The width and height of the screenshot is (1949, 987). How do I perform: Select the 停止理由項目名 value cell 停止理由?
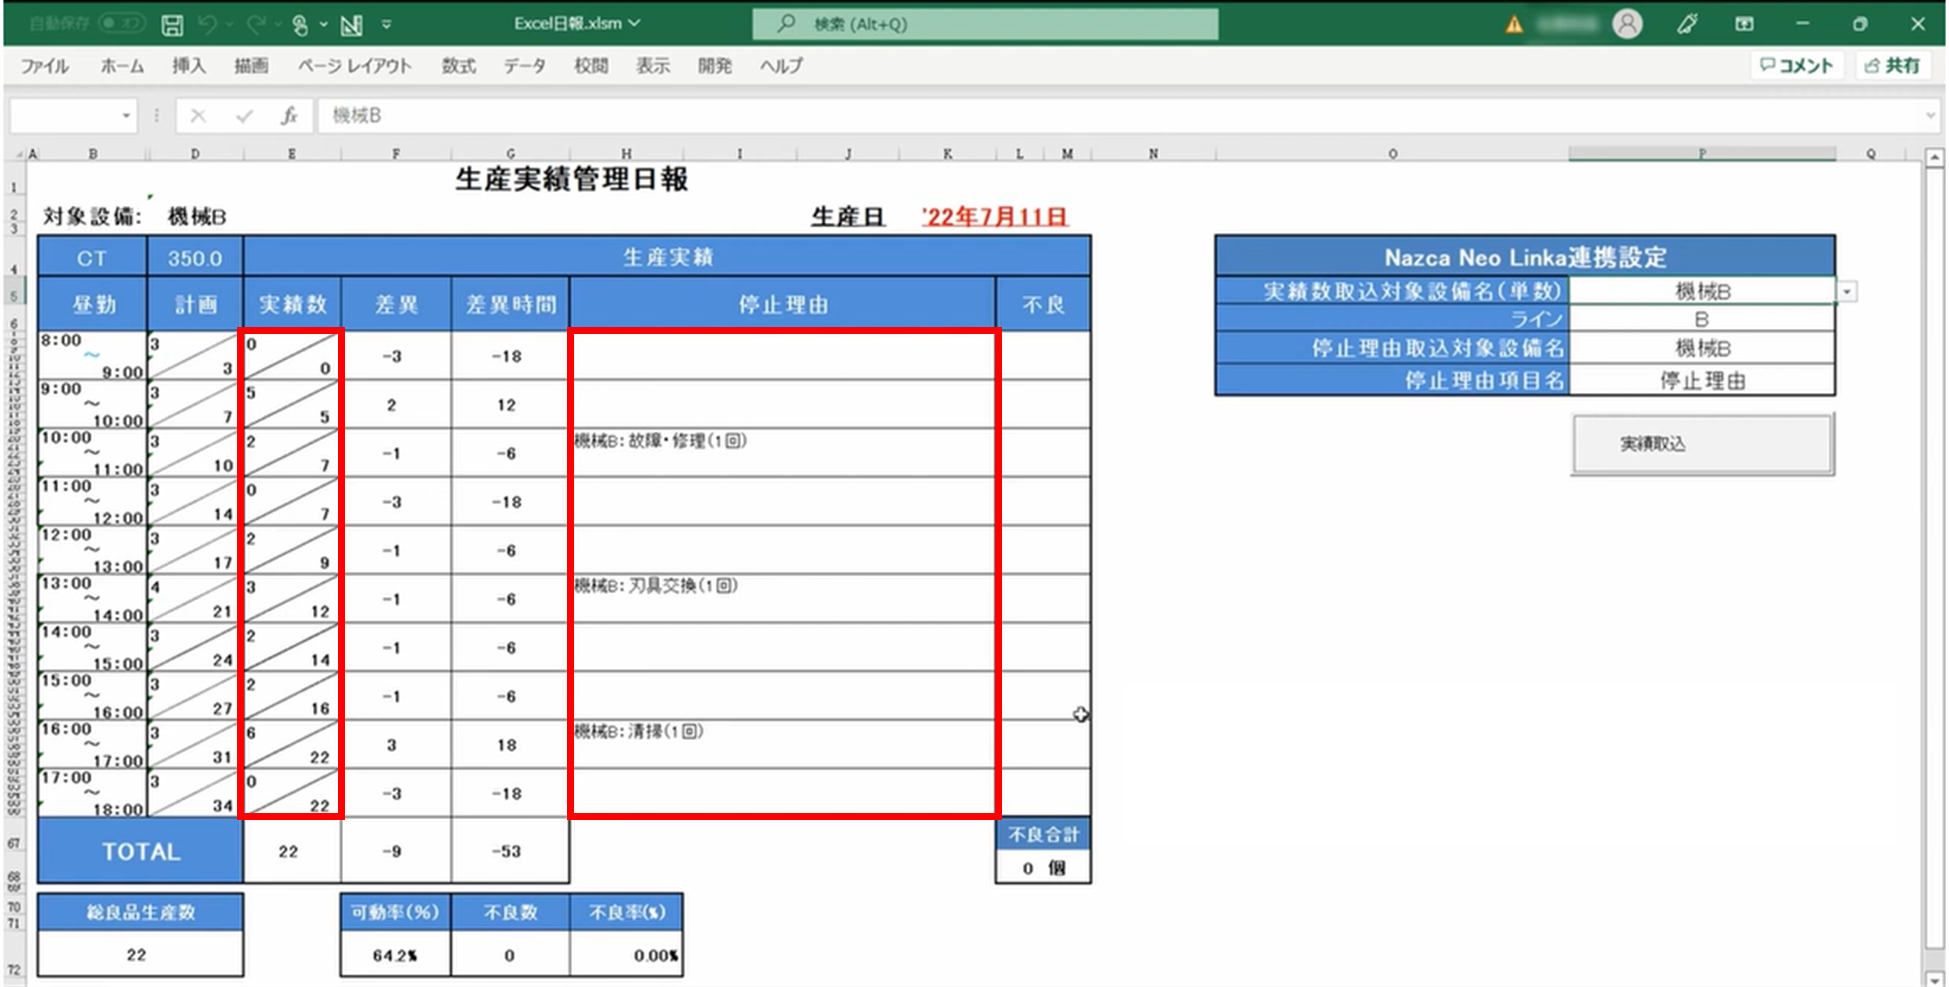coord(1702,380)
